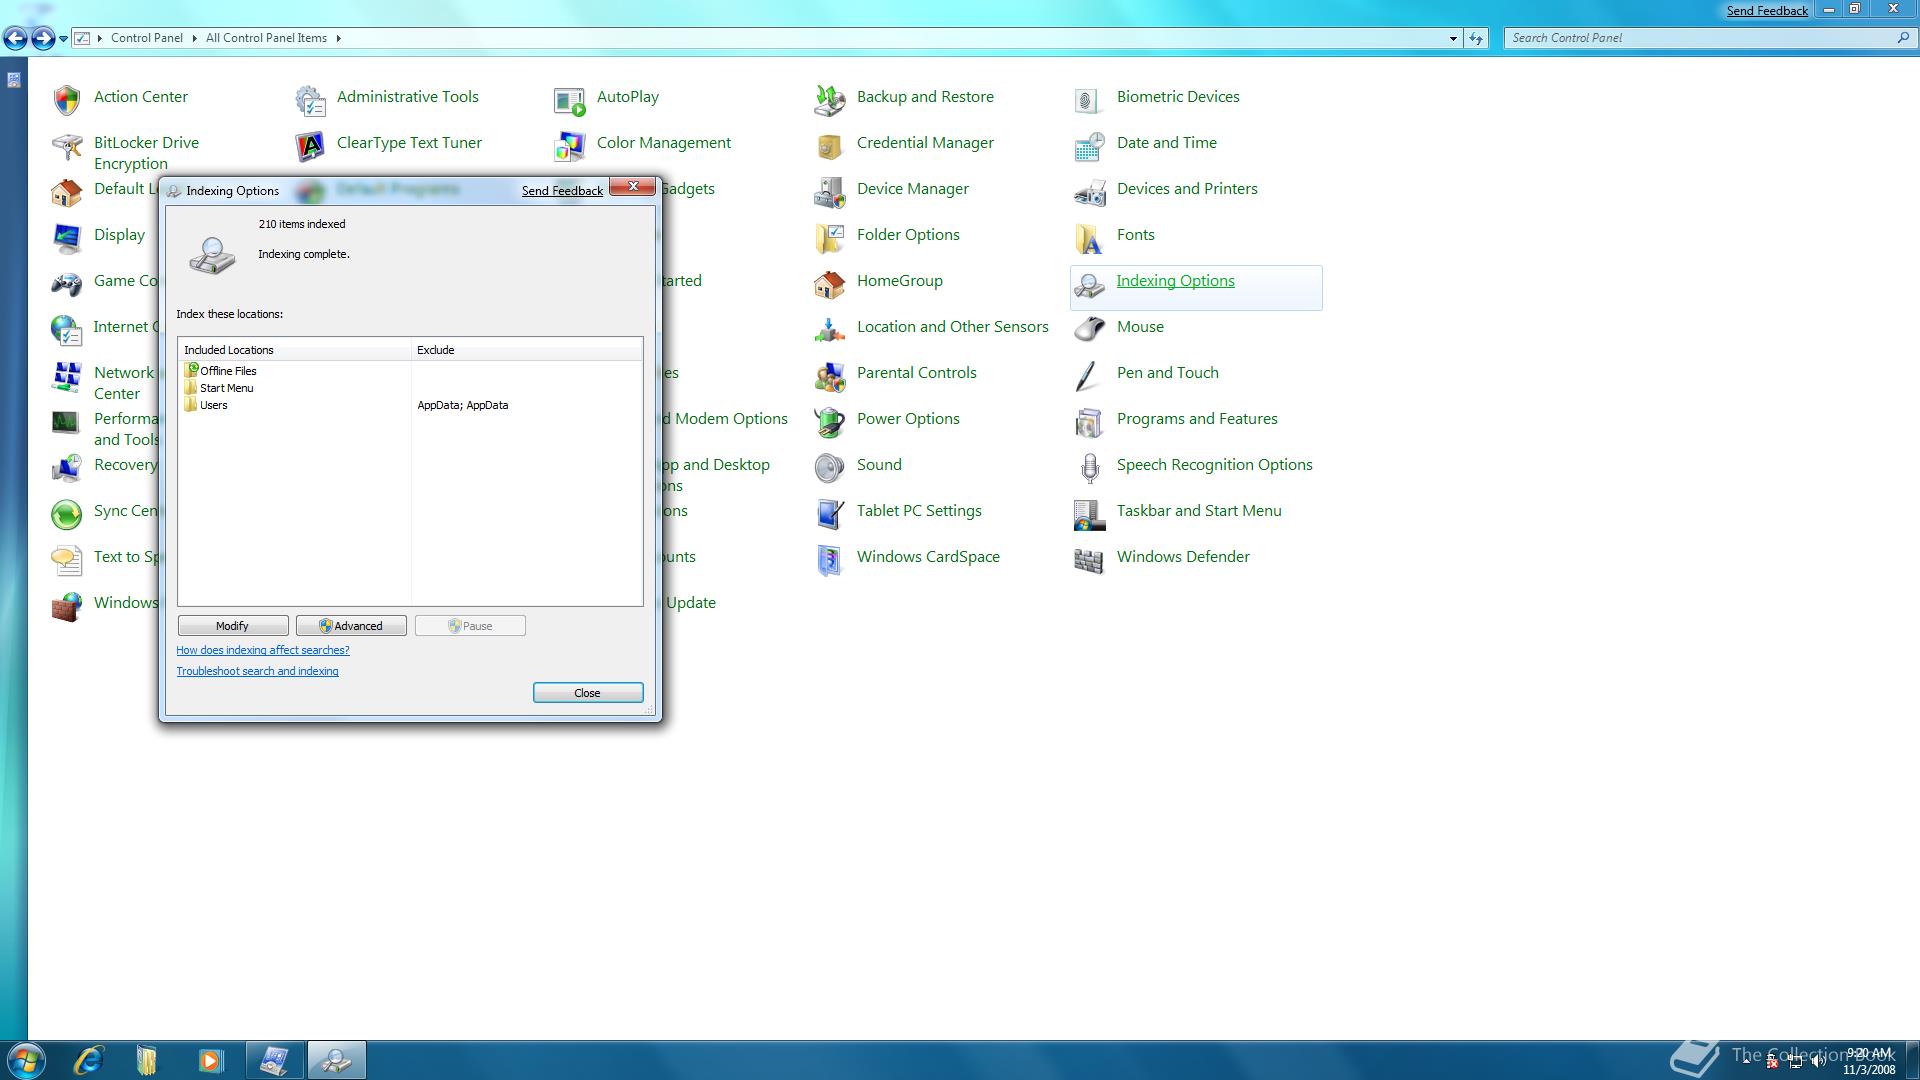Click the volume icon in system tray

tap(1819, 1062)
